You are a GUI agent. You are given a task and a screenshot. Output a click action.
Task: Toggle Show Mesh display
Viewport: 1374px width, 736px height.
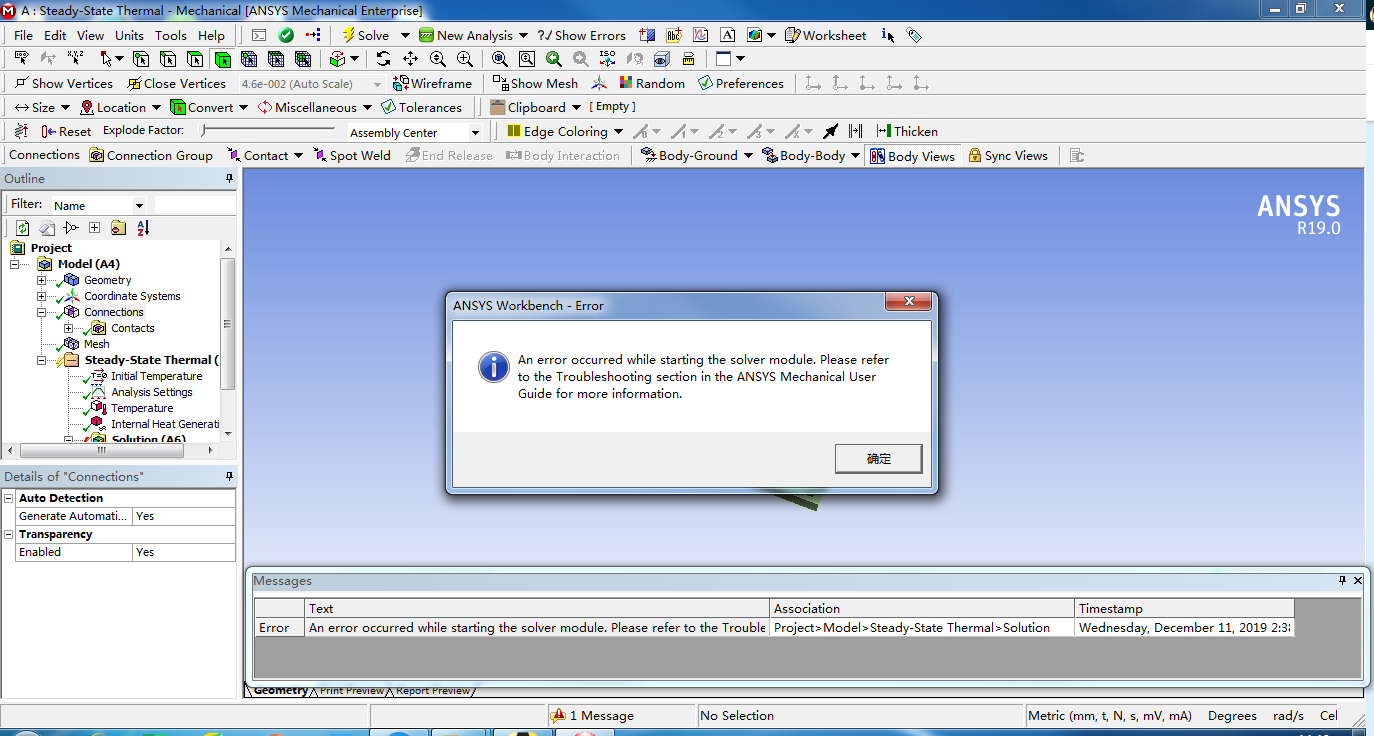(x=535, y=83)
